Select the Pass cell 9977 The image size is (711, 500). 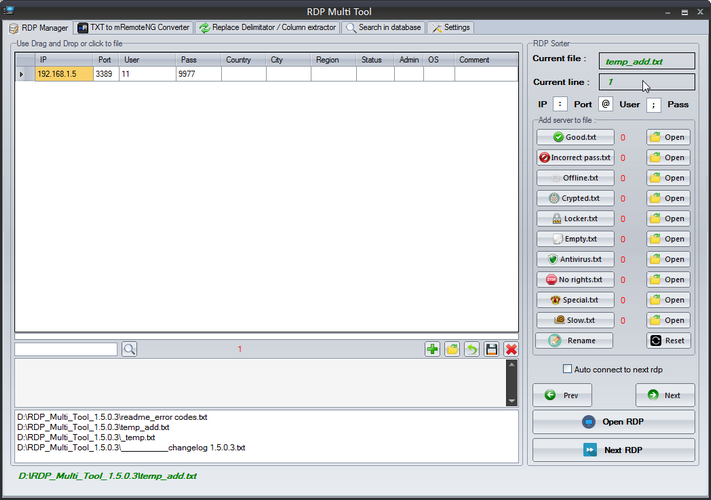[199, 74]
